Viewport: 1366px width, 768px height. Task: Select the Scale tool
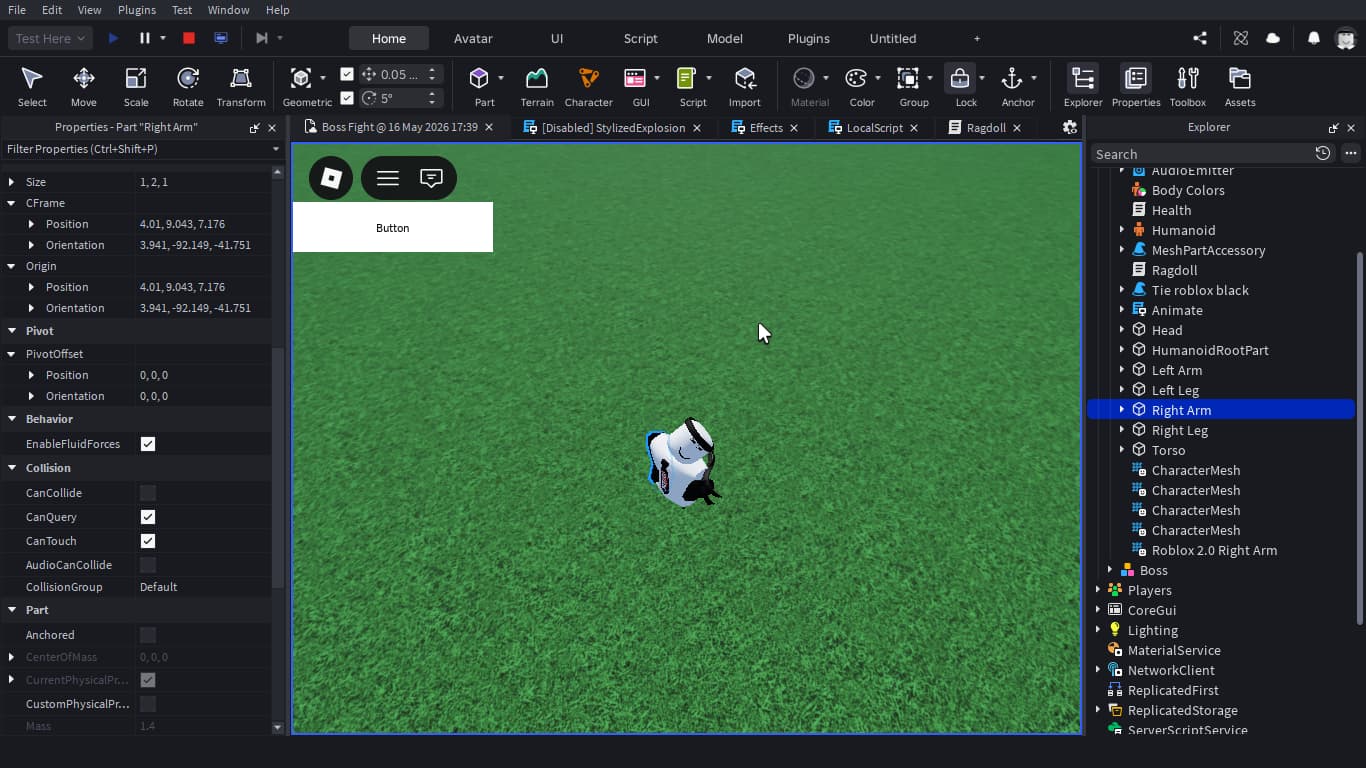pyautogui.click(x=136, y=86)
